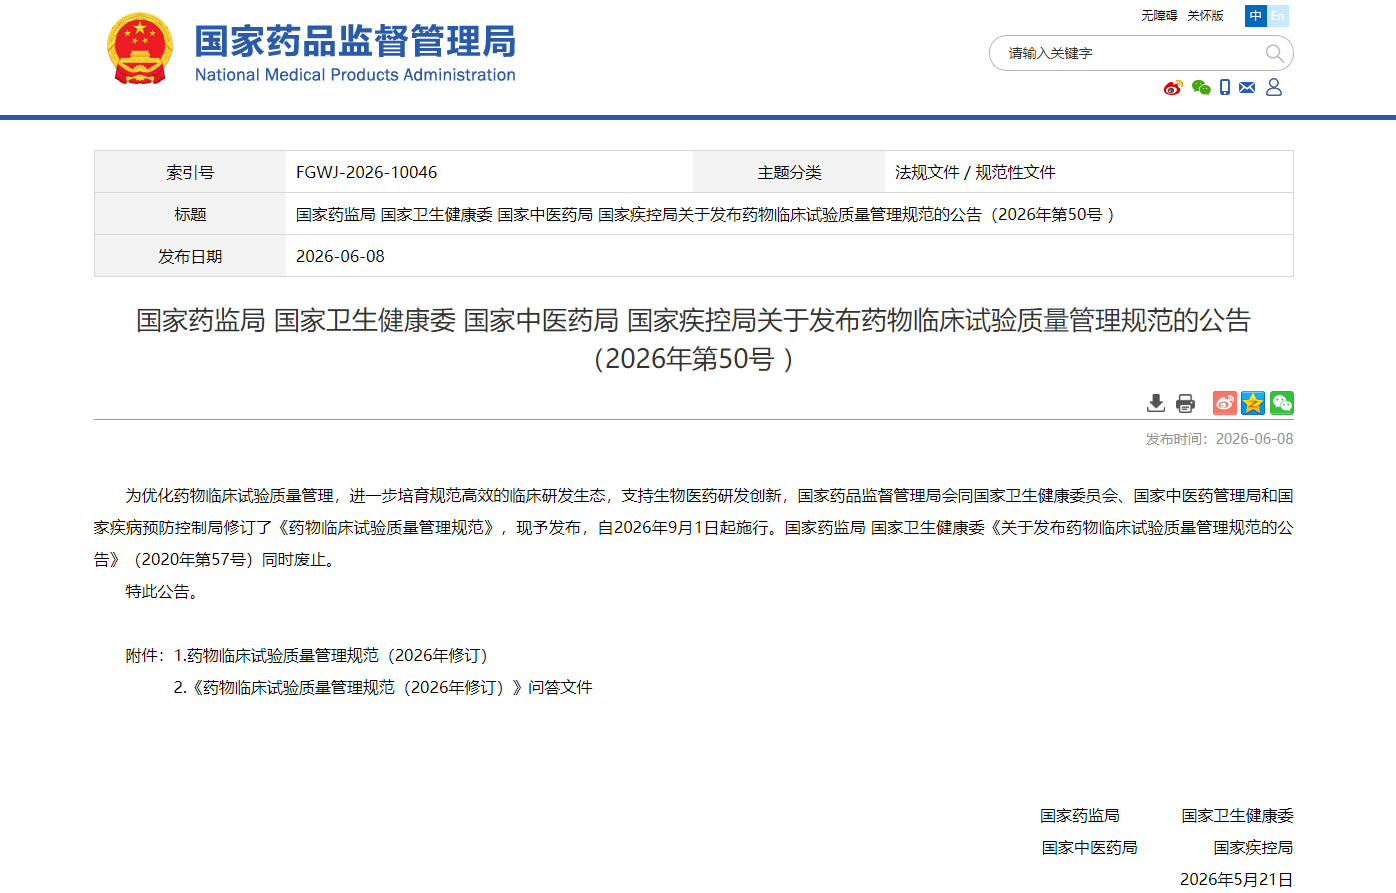
Task: Open the 无障碍 accessibility link
Action: (1159, 16)
